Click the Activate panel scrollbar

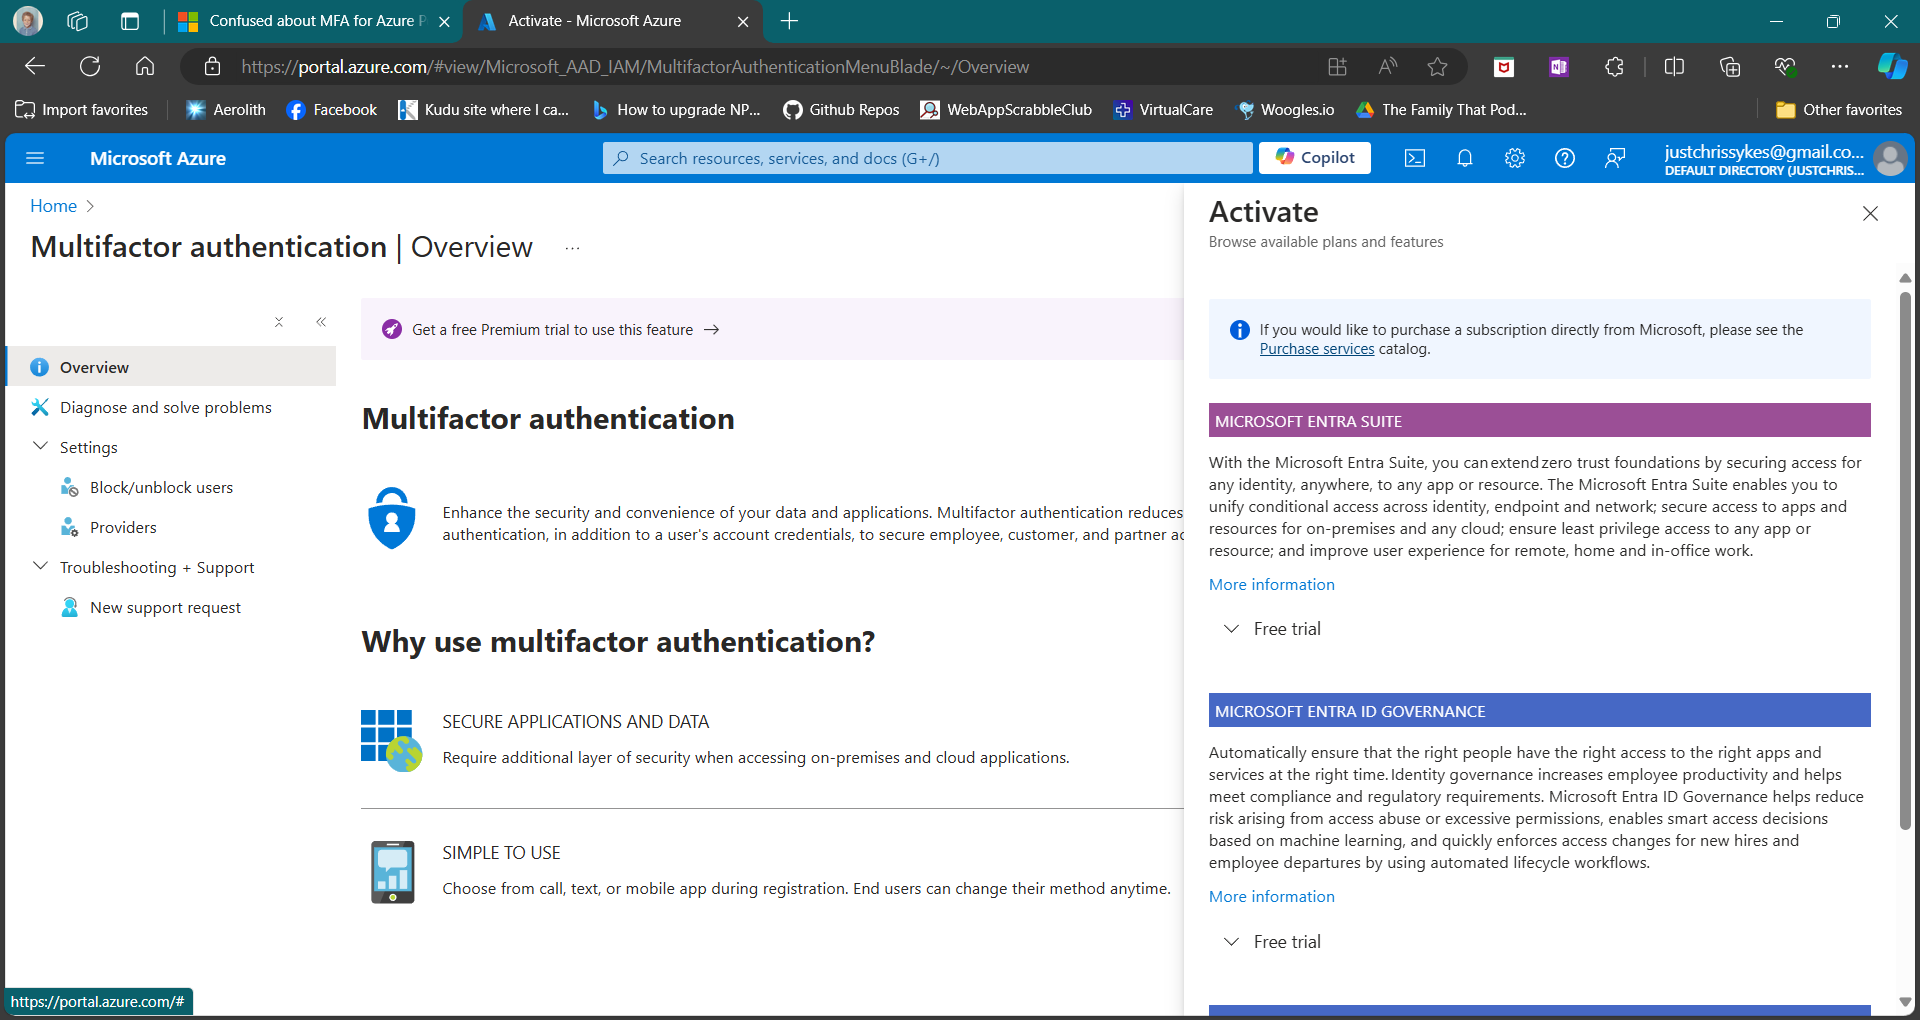[x=1905, y=560]
